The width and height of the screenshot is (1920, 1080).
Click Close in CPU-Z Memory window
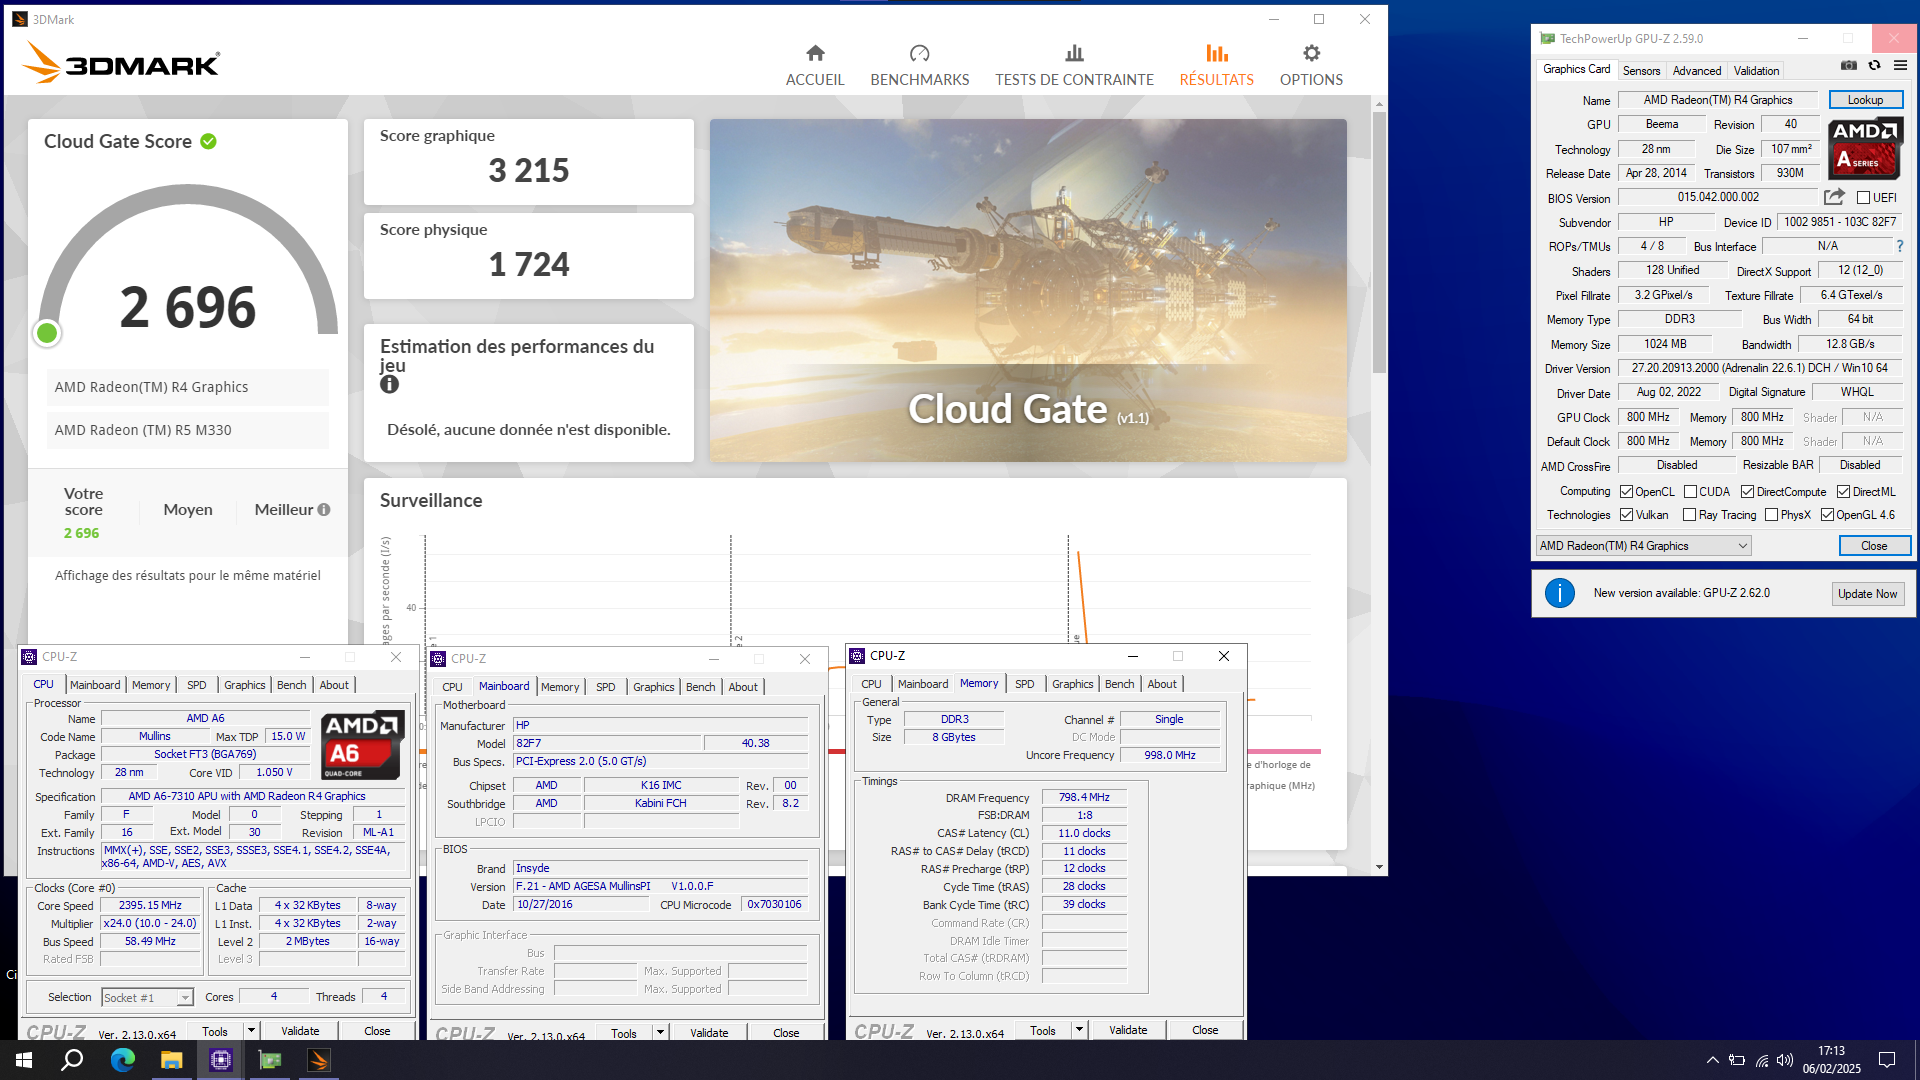1205,1030
